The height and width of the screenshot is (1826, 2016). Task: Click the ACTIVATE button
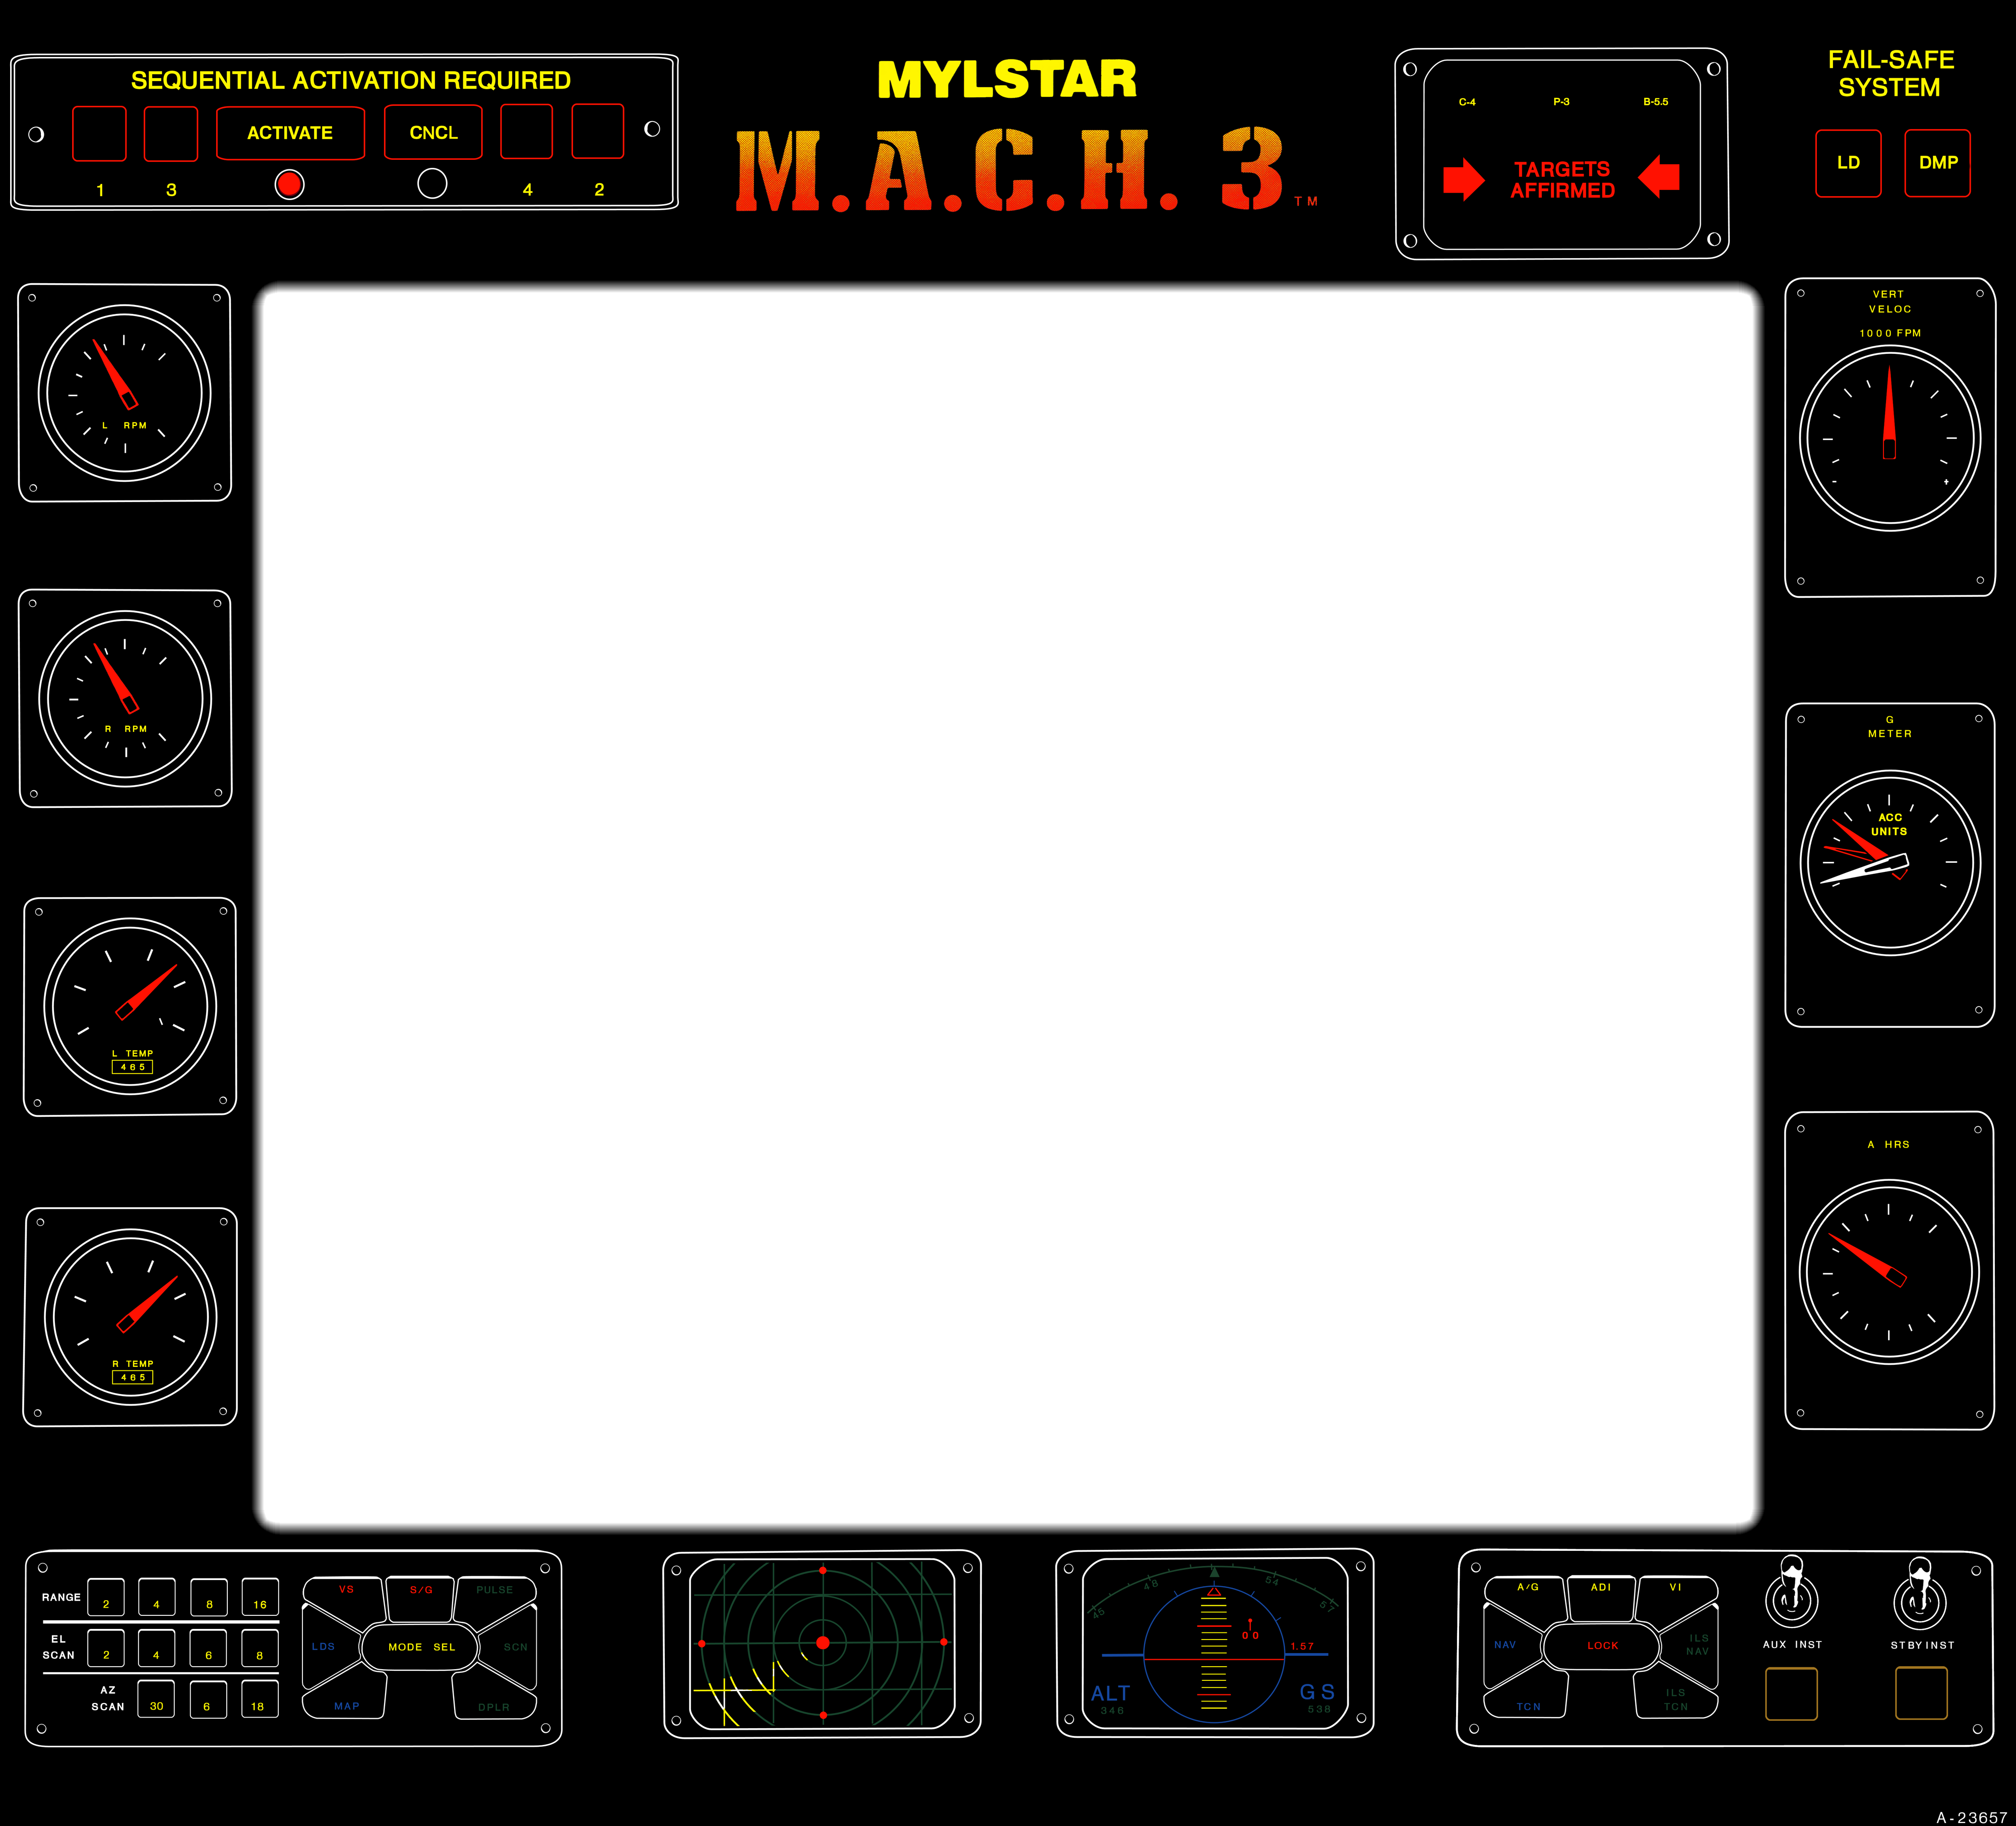290,133
